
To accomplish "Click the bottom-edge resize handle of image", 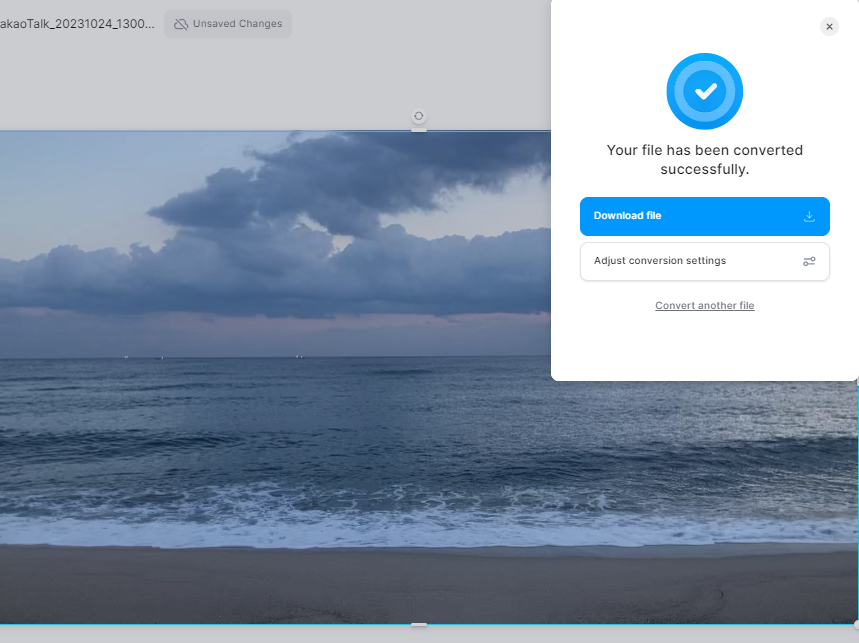I will 419,624.
